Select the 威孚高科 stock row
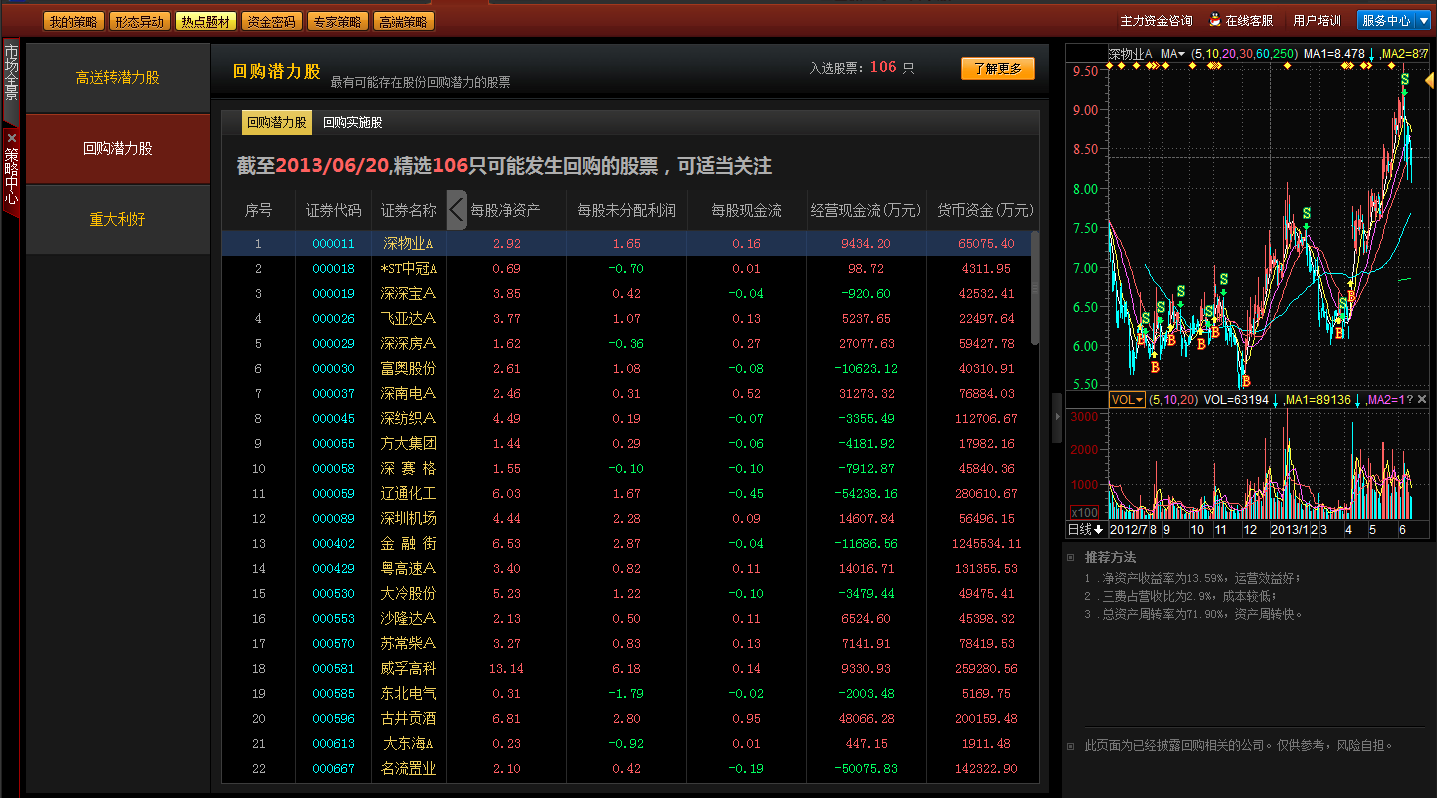1437x798 pixels. tap(625, 668)
